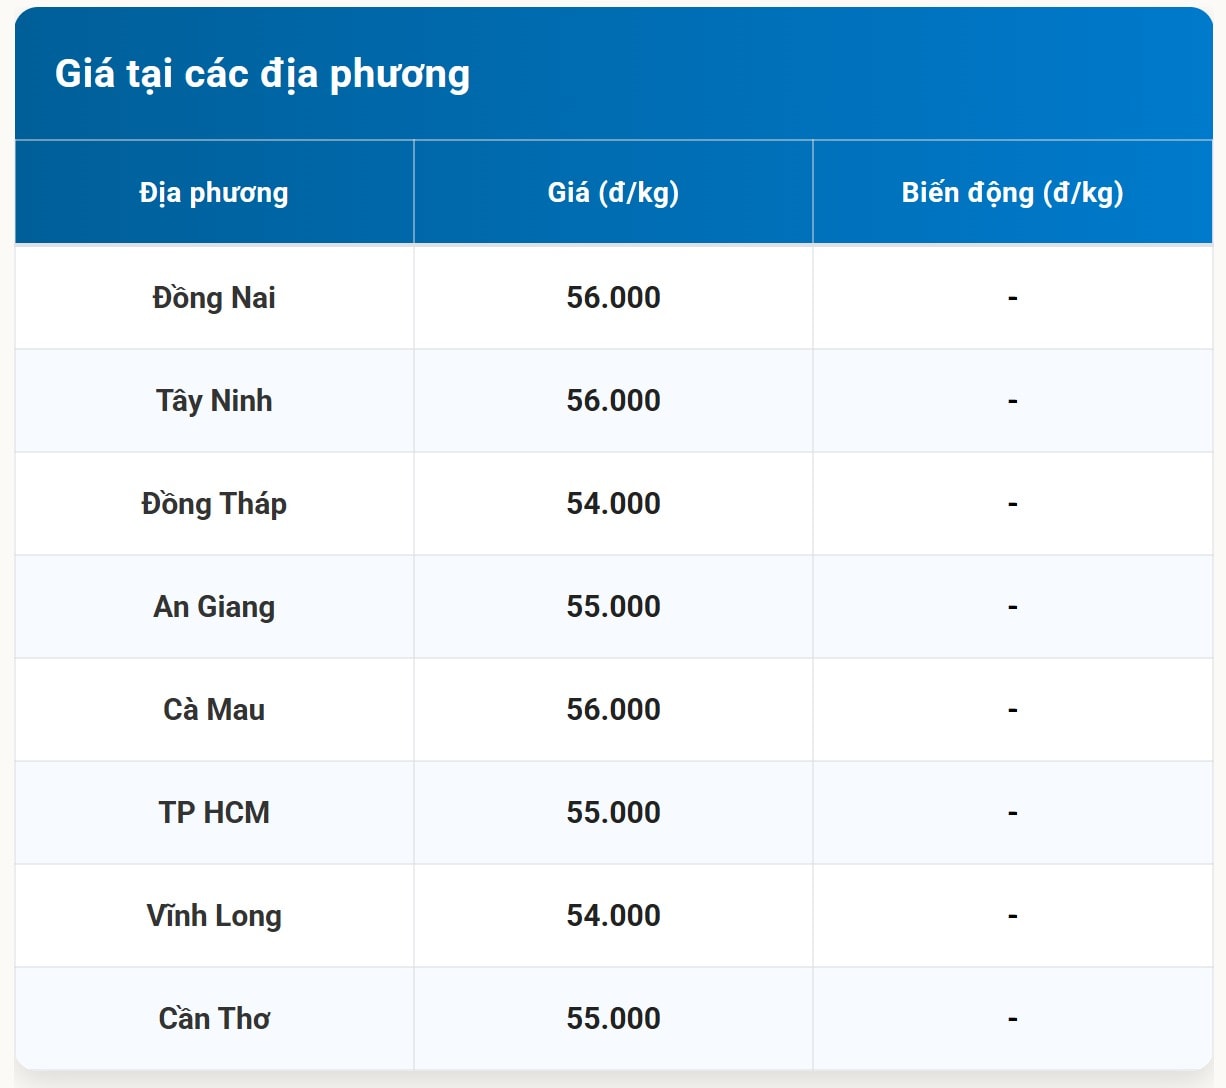This screenshot has height=1088, width=1226.
Task: Click the Đồng Tháp location cell
Action: tap(214, 504)
